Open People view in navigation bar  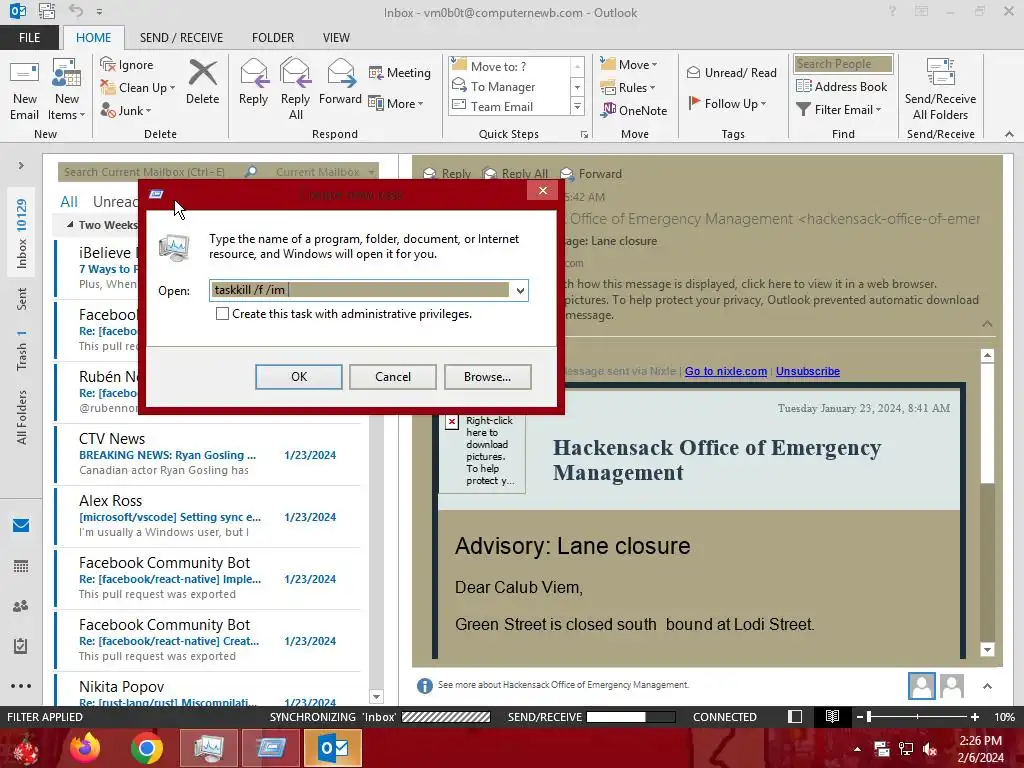[21, 606]
